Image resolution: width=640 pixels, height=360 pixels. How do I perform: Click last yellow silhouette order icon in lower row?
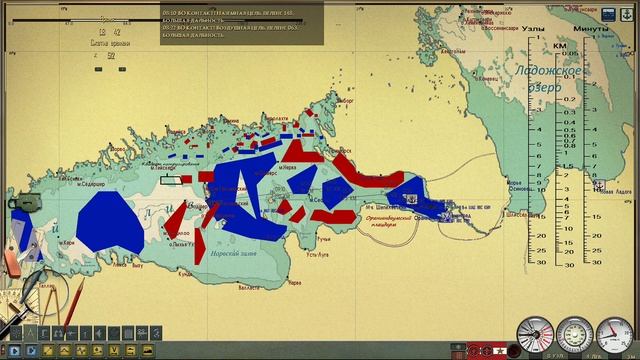click(148, 350)
